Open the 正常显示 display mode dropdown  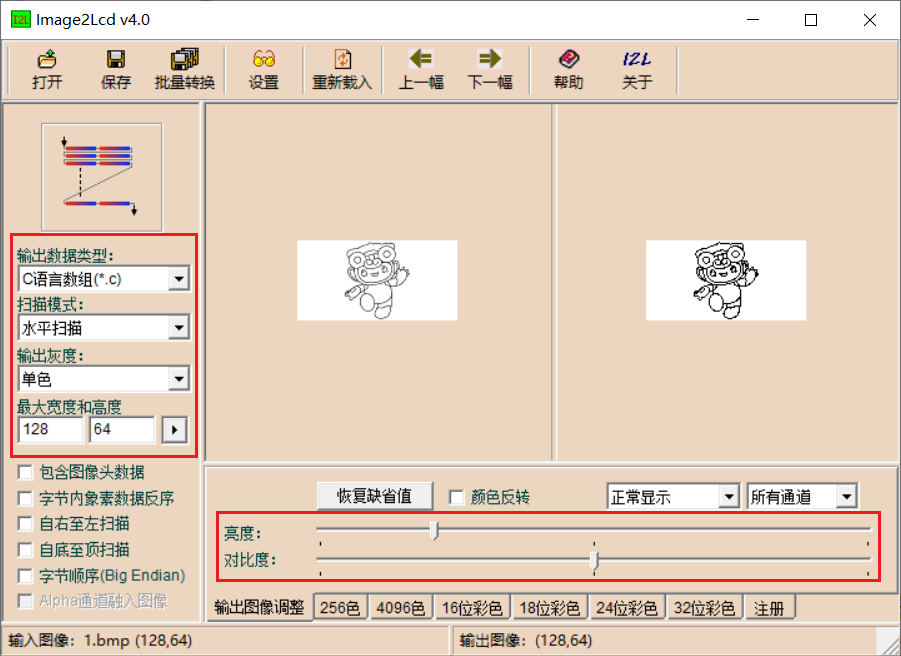click(729, 497)
